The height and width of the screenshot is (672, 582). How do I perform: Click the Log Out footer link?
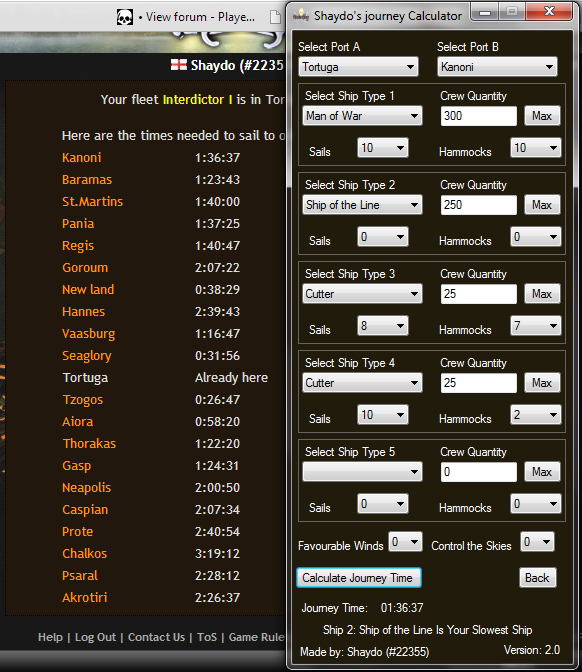pyautogui.click(x=95, y=637)
